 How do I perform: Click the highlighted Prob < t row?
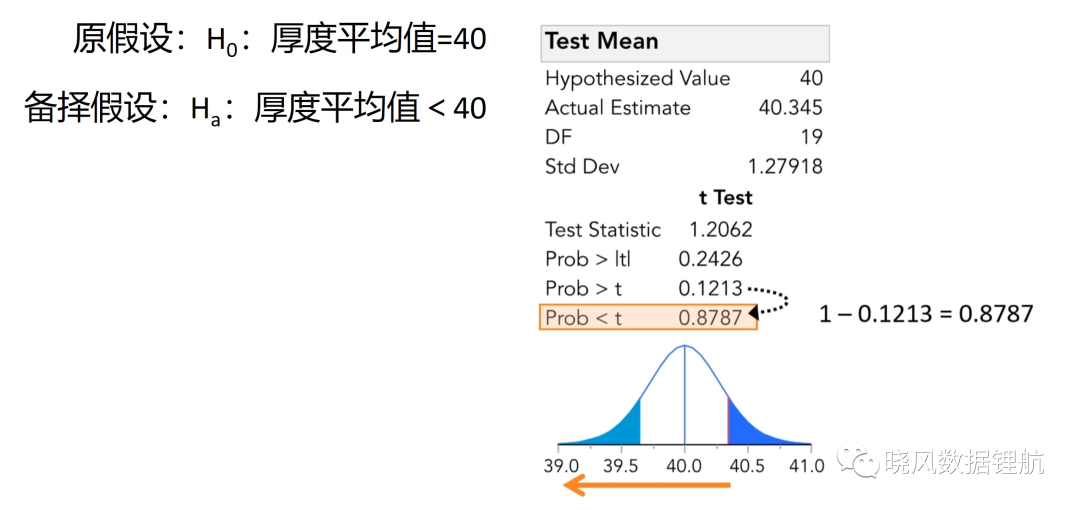(x=648, y=317)
